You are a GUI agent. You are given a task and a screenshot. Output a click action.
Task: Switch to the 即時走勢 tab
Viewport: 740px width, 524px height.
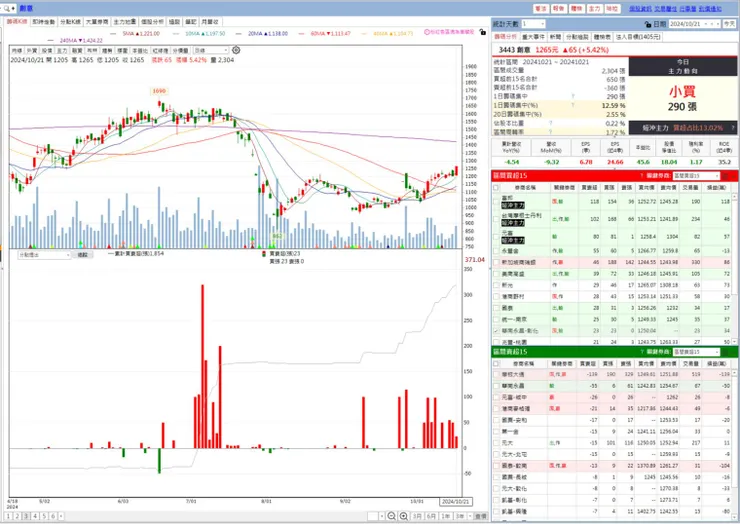pyautogui.click(x=43, y=22)
